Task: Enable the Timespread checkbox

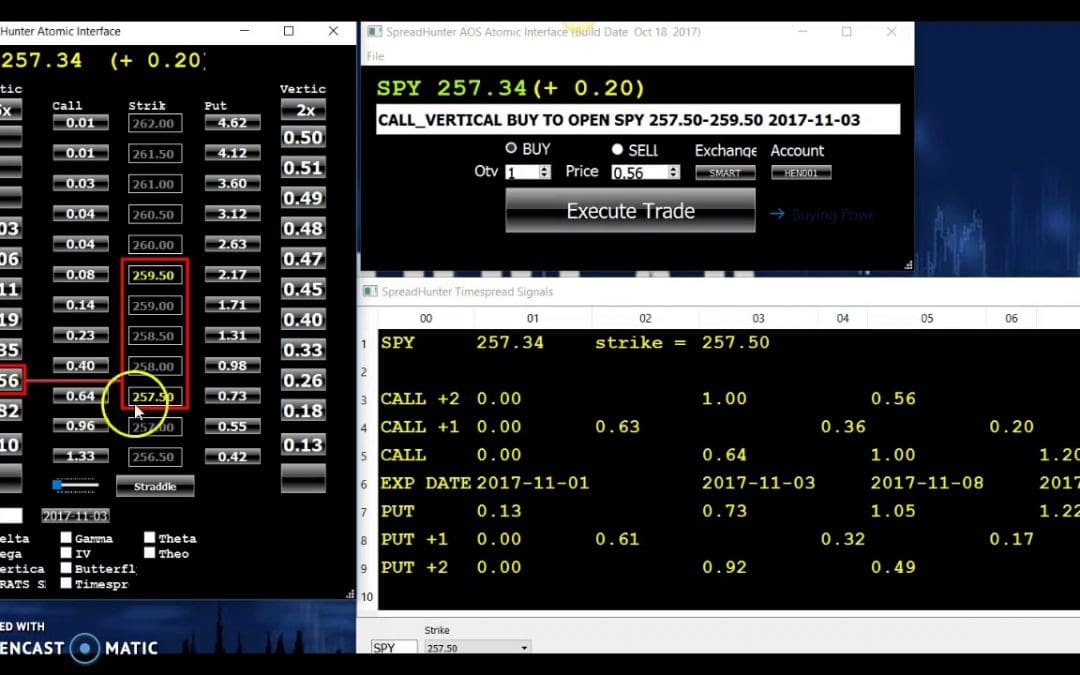Action: point(66,583)
